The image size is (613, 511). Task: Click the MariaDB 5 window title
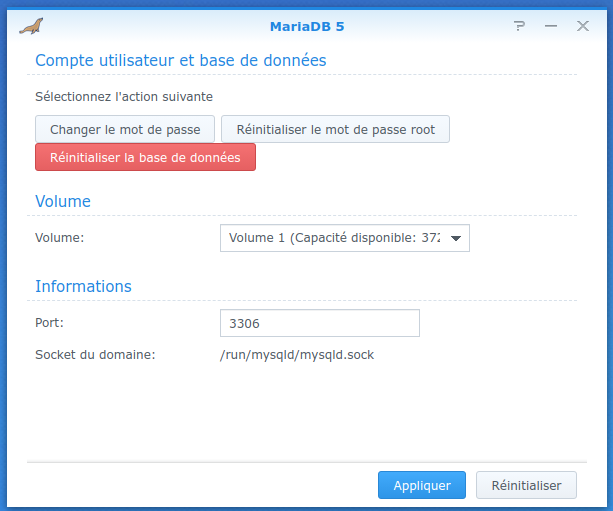tap(307, 27)
